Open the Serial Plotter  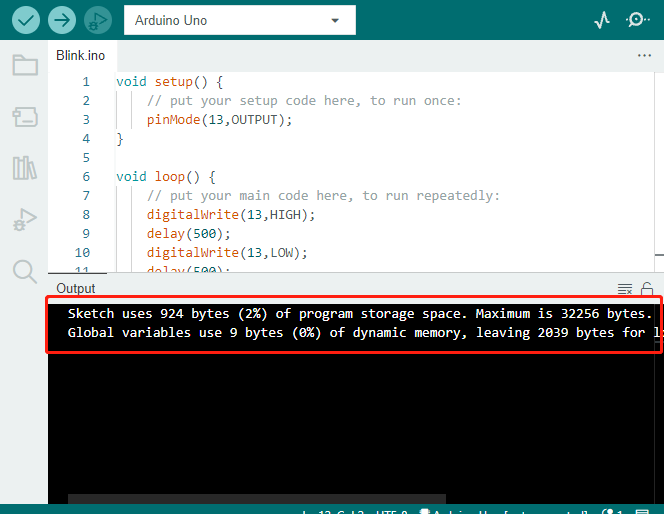pos(602,20)
